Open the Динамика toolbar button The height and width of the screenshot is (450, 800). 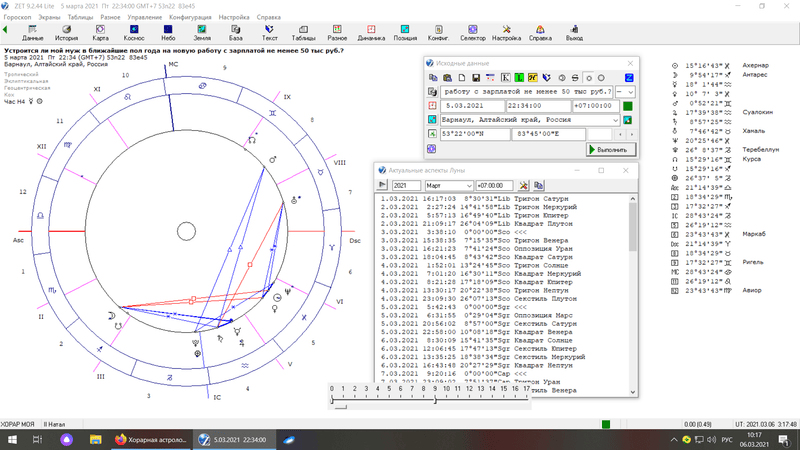(x=370, y=32)
